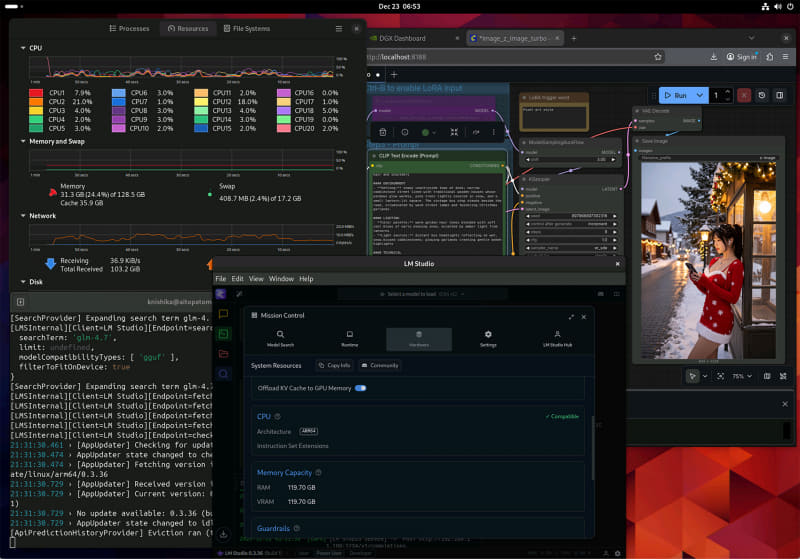Open the Firefox downloads icon
The height and width of the screenshot is (559, 800).
[x=713, y=57]
